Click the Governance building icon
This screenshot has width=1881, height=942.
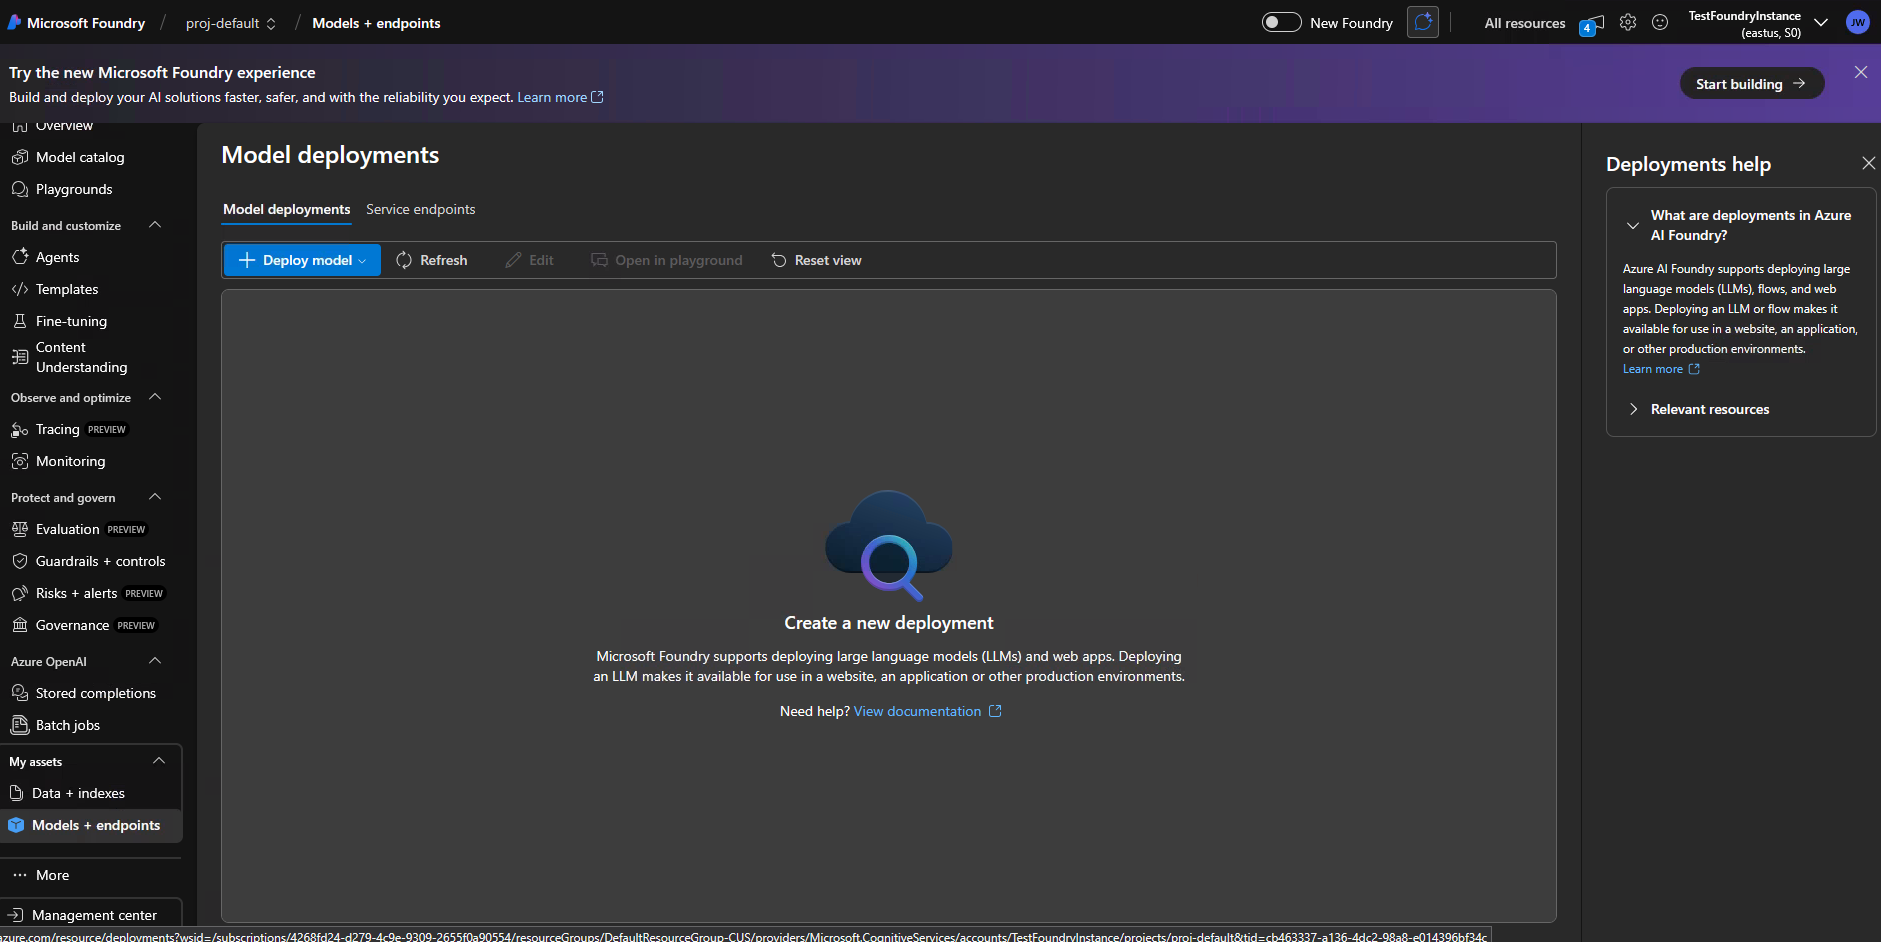(x=20, y=625)
